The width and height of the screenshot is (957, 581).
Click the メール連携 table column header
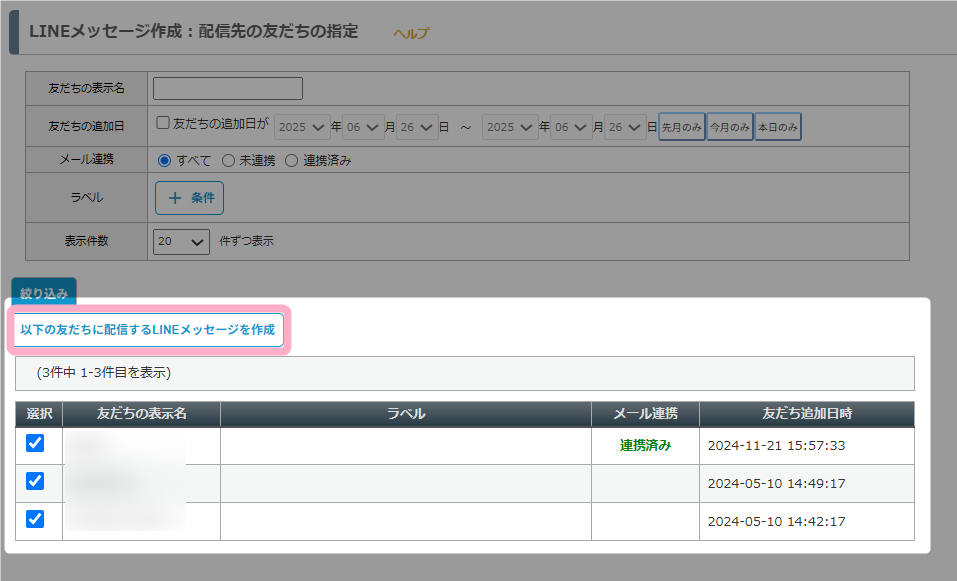point(645,414)
